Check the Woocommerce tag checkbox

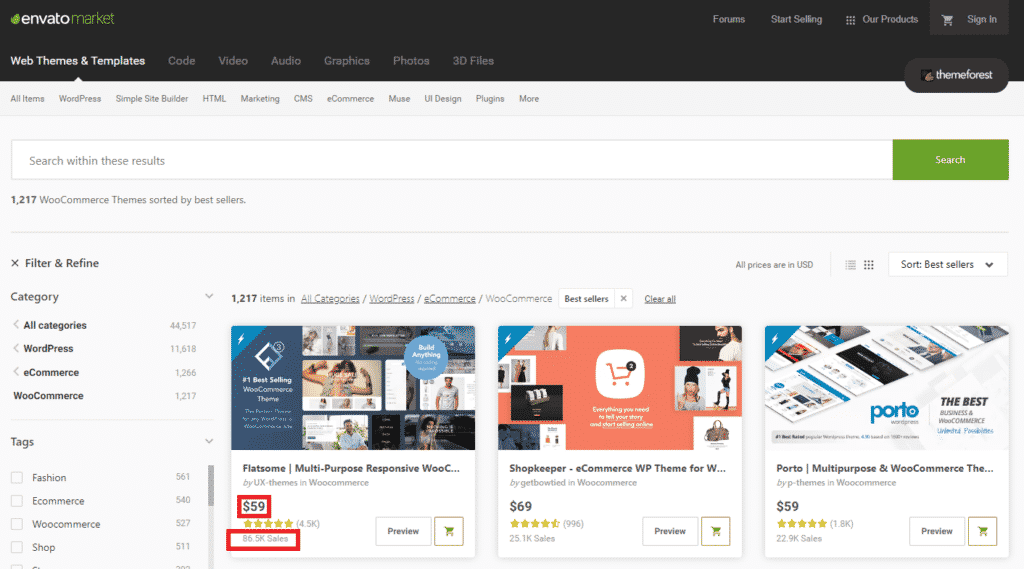click(17, 524)
